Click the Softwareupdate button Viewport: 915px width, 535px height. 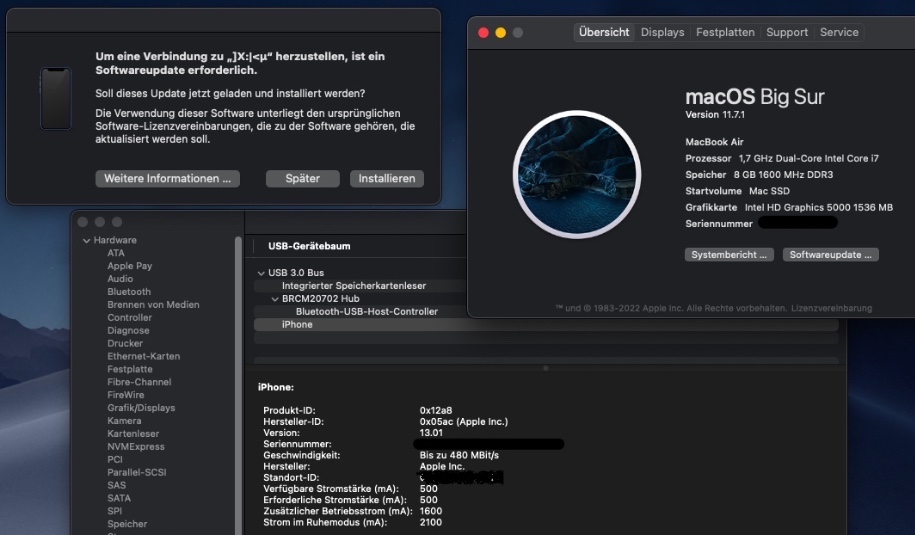(x=830, y=254)
